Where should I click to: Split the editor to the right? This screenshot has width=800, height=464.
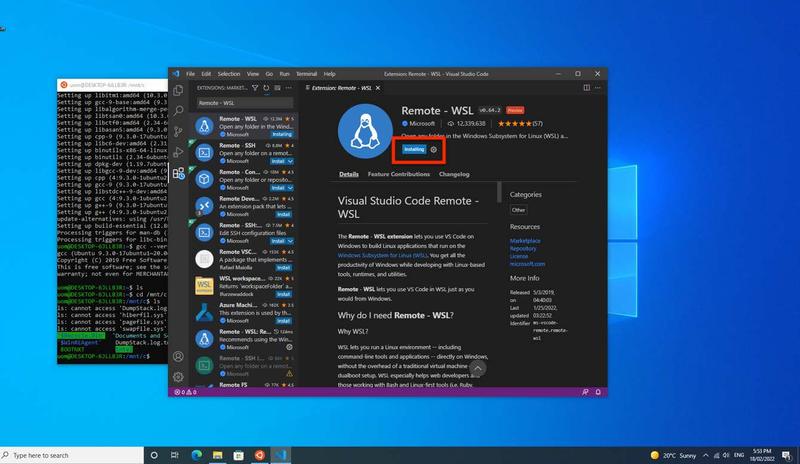[x=587, y=88]
